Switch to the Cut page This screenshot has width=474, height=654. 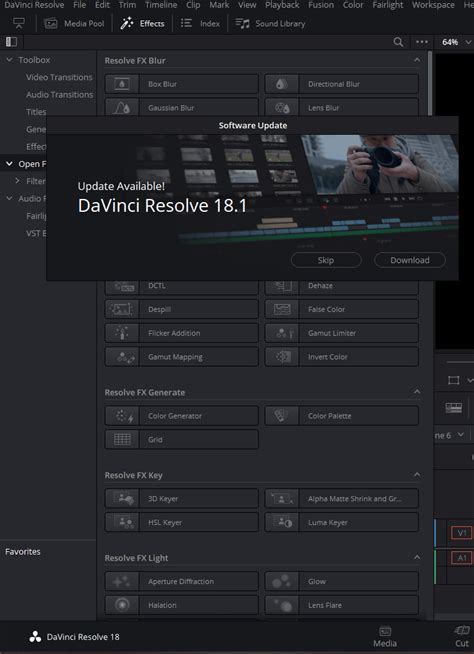pos(461,637)
